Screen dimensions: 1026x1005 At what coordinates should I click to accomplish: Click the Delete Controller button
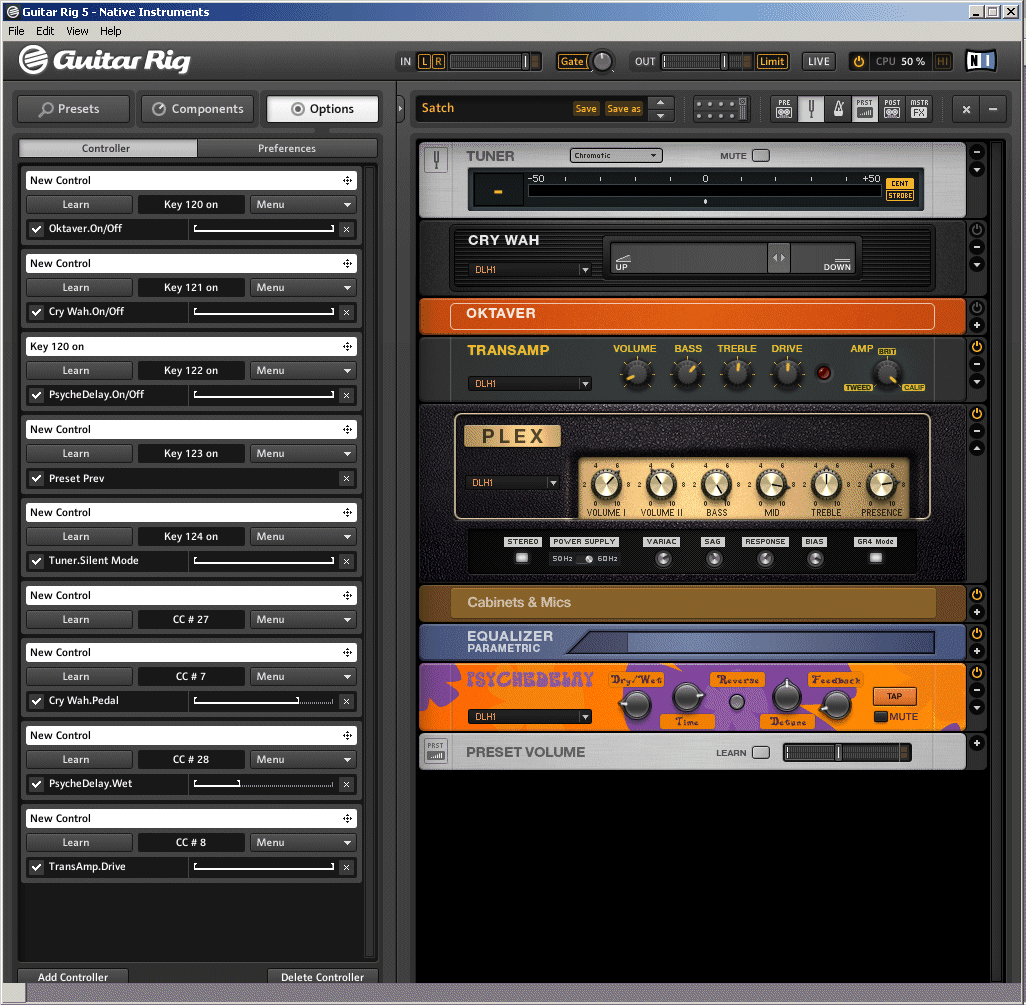click(323, 976)
